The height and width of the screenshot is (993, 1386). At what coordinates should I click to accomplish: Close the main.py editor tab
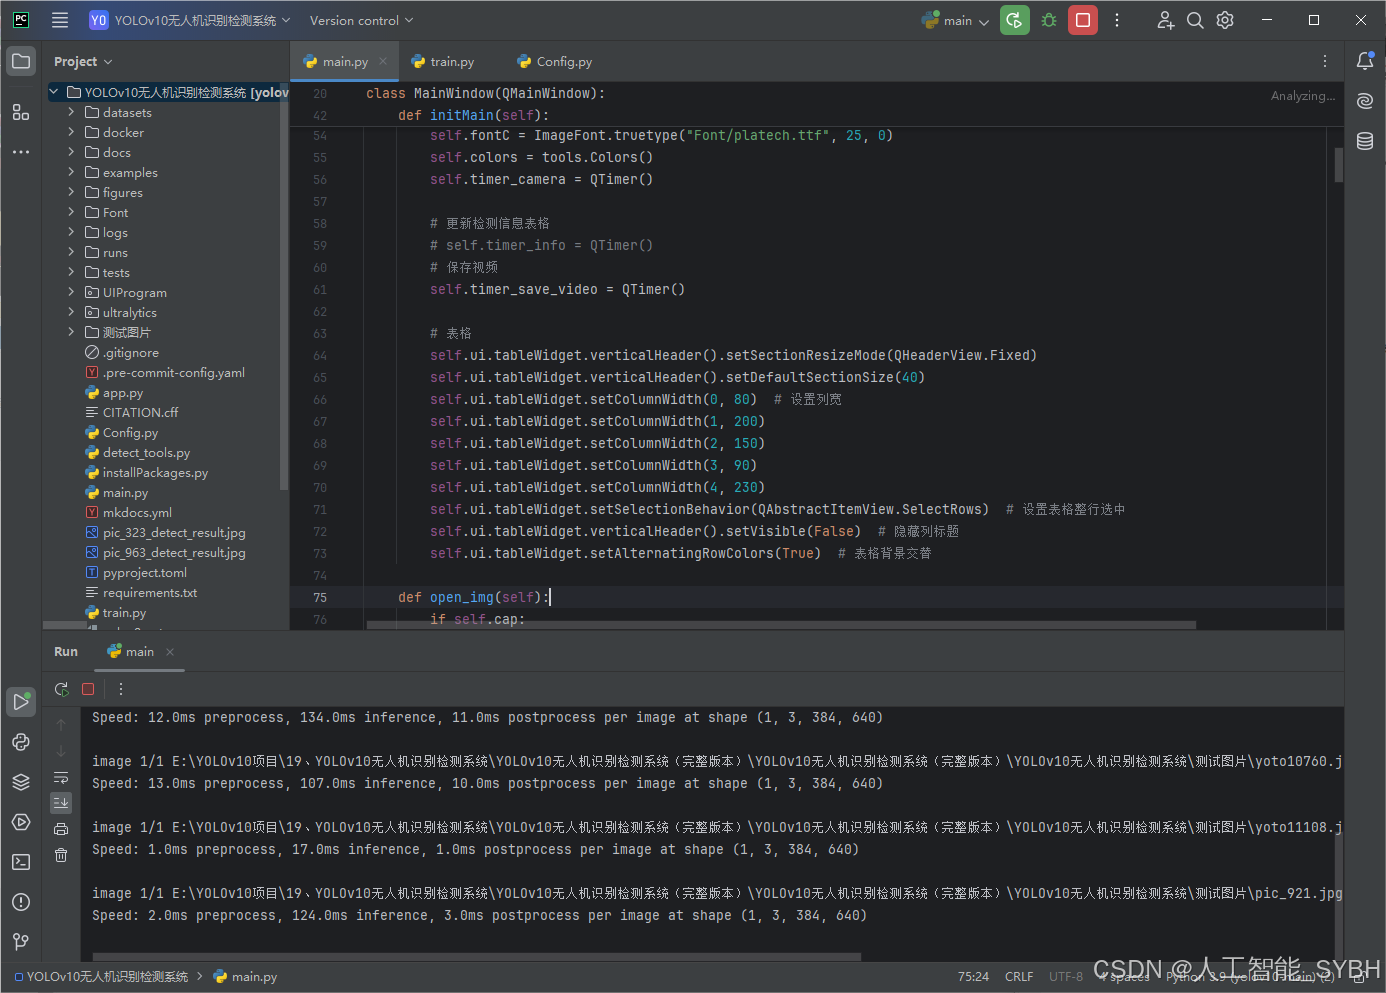pyautogui.click(x=383, y=61)
